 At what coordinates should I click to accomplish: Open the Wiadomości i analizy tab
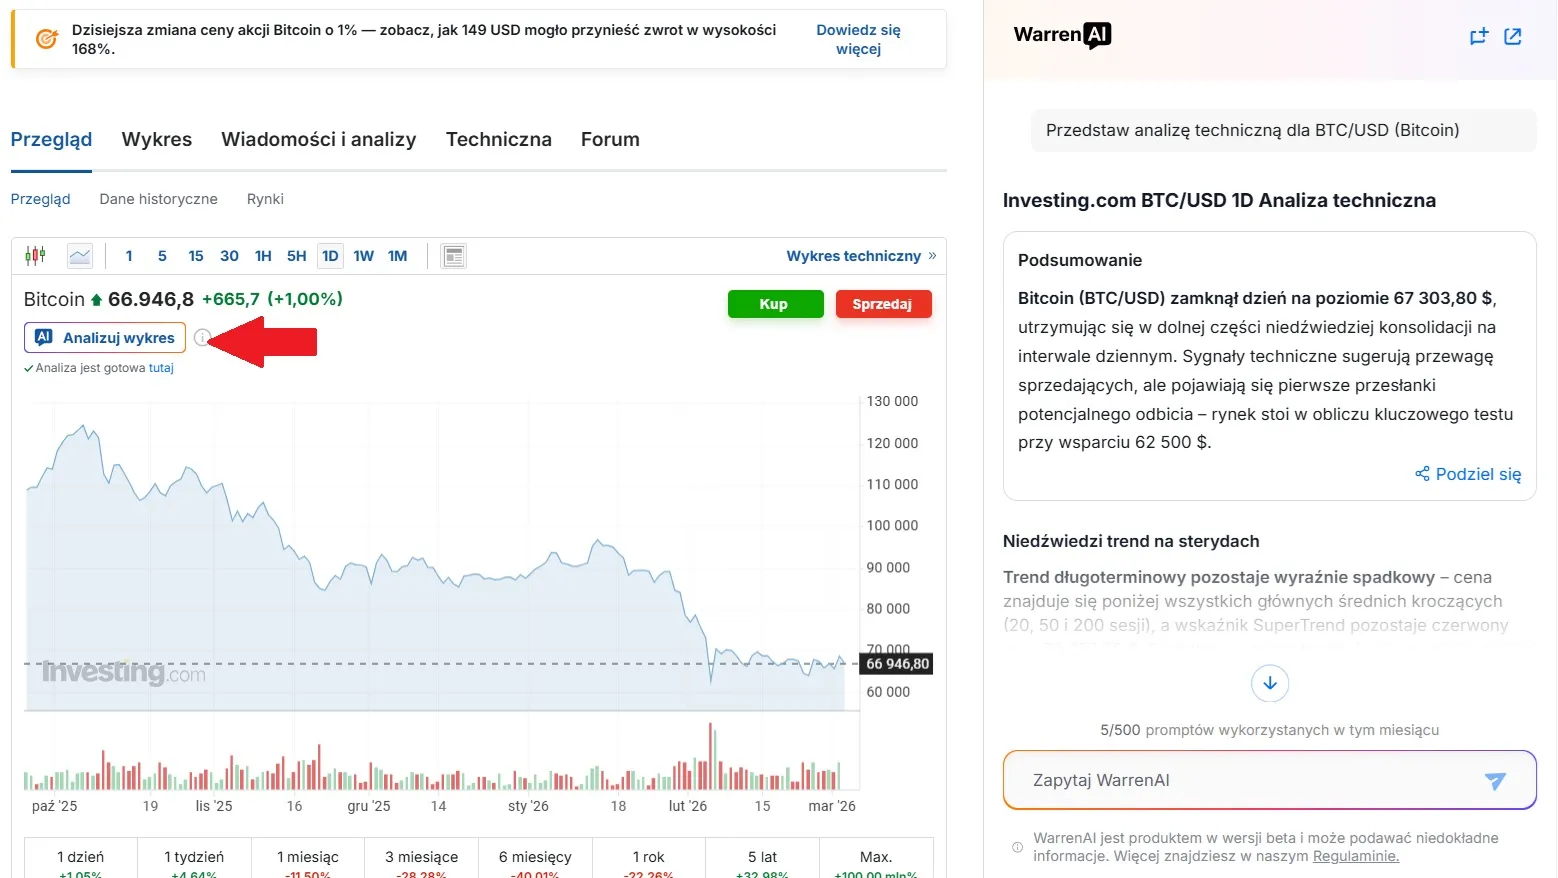point(318,140)
